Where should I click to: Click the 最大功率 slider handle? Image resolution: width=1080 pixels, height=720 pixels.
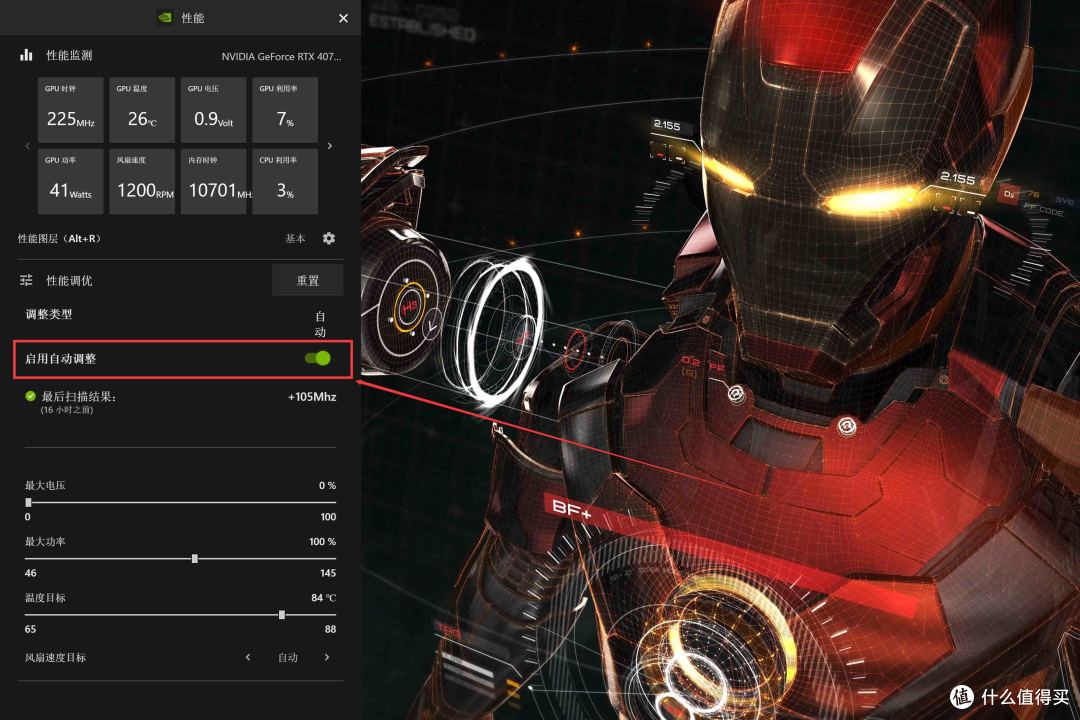(x=195, y=558)
